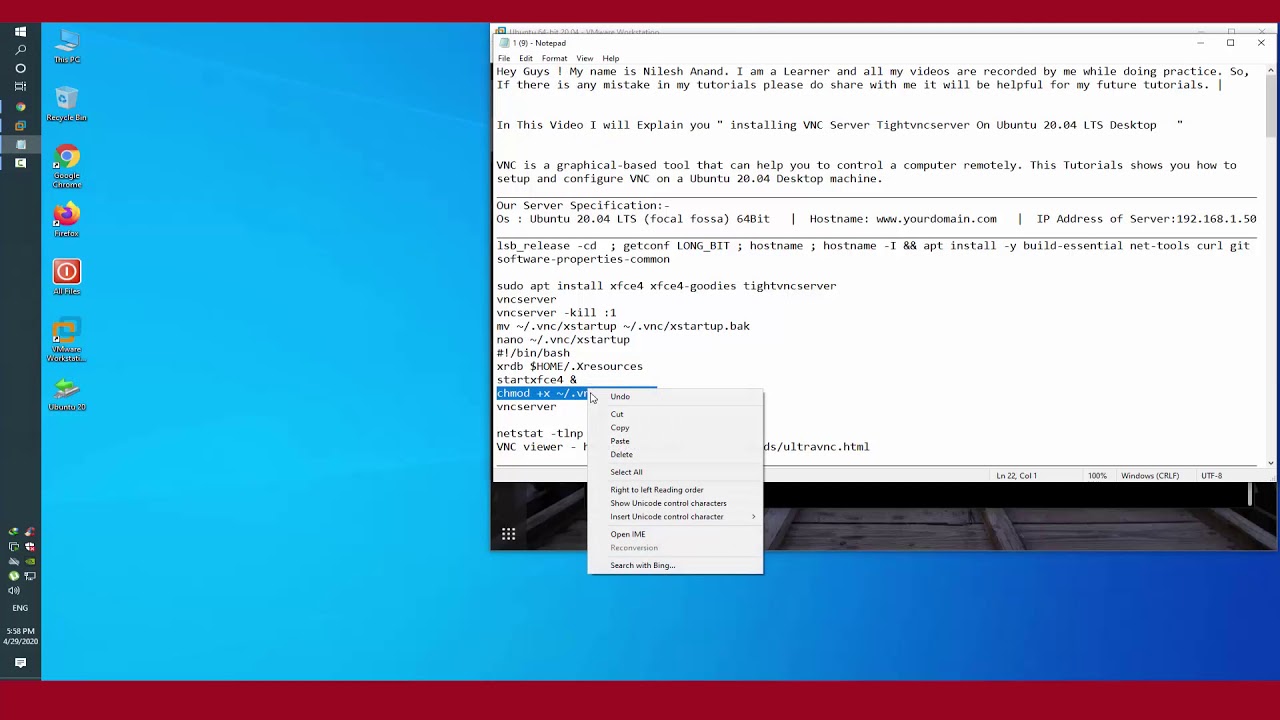Open the Windows Start button in taskbar

click(x=20, y=31)
